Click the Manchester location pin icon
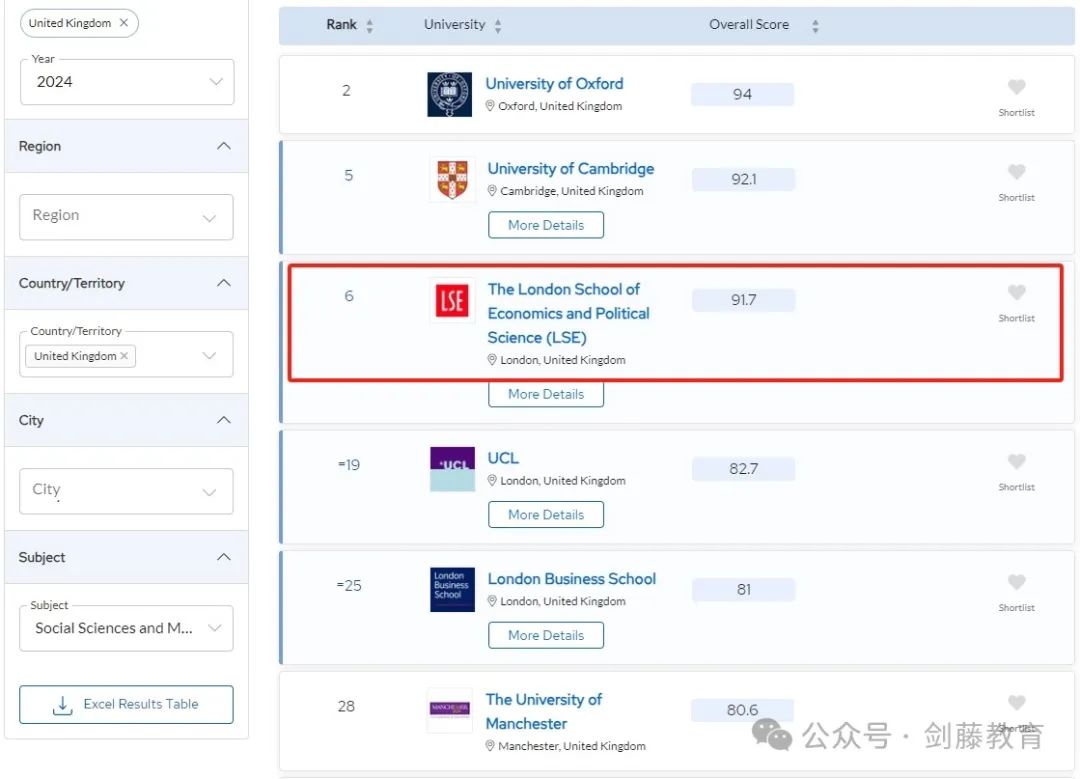The height and width of the screenshot is (779, 1080). click(490, 746)
